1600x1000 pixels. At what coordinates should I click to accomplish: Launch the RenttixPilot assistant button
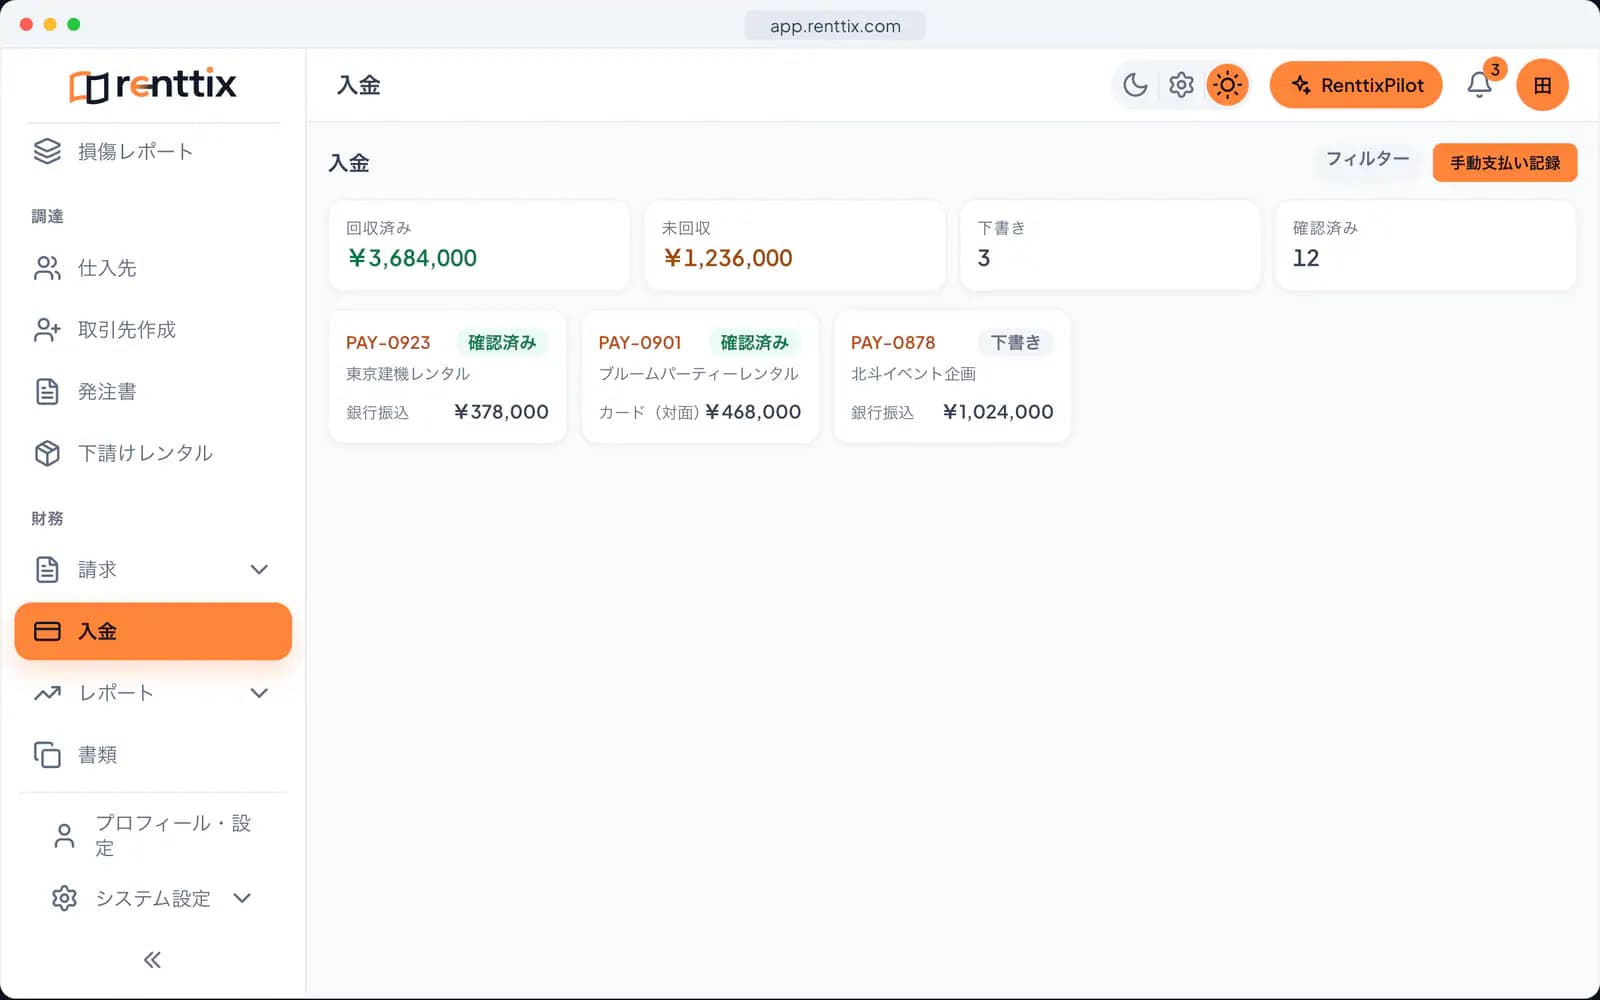click(1356, 85)
